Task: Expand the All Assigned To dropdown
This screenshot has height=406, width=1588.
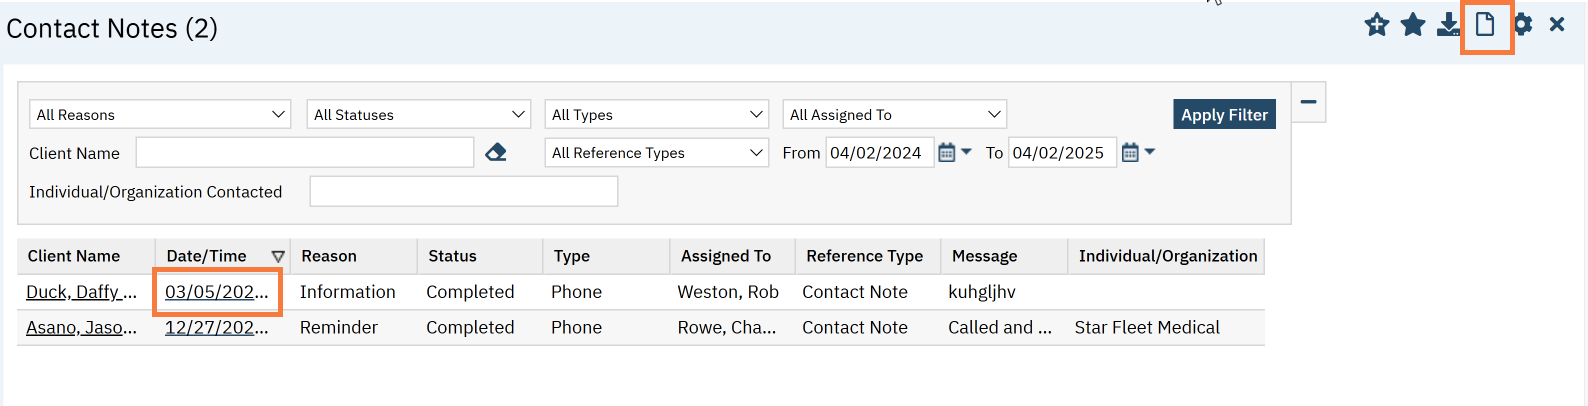Action: click(894, 115)
